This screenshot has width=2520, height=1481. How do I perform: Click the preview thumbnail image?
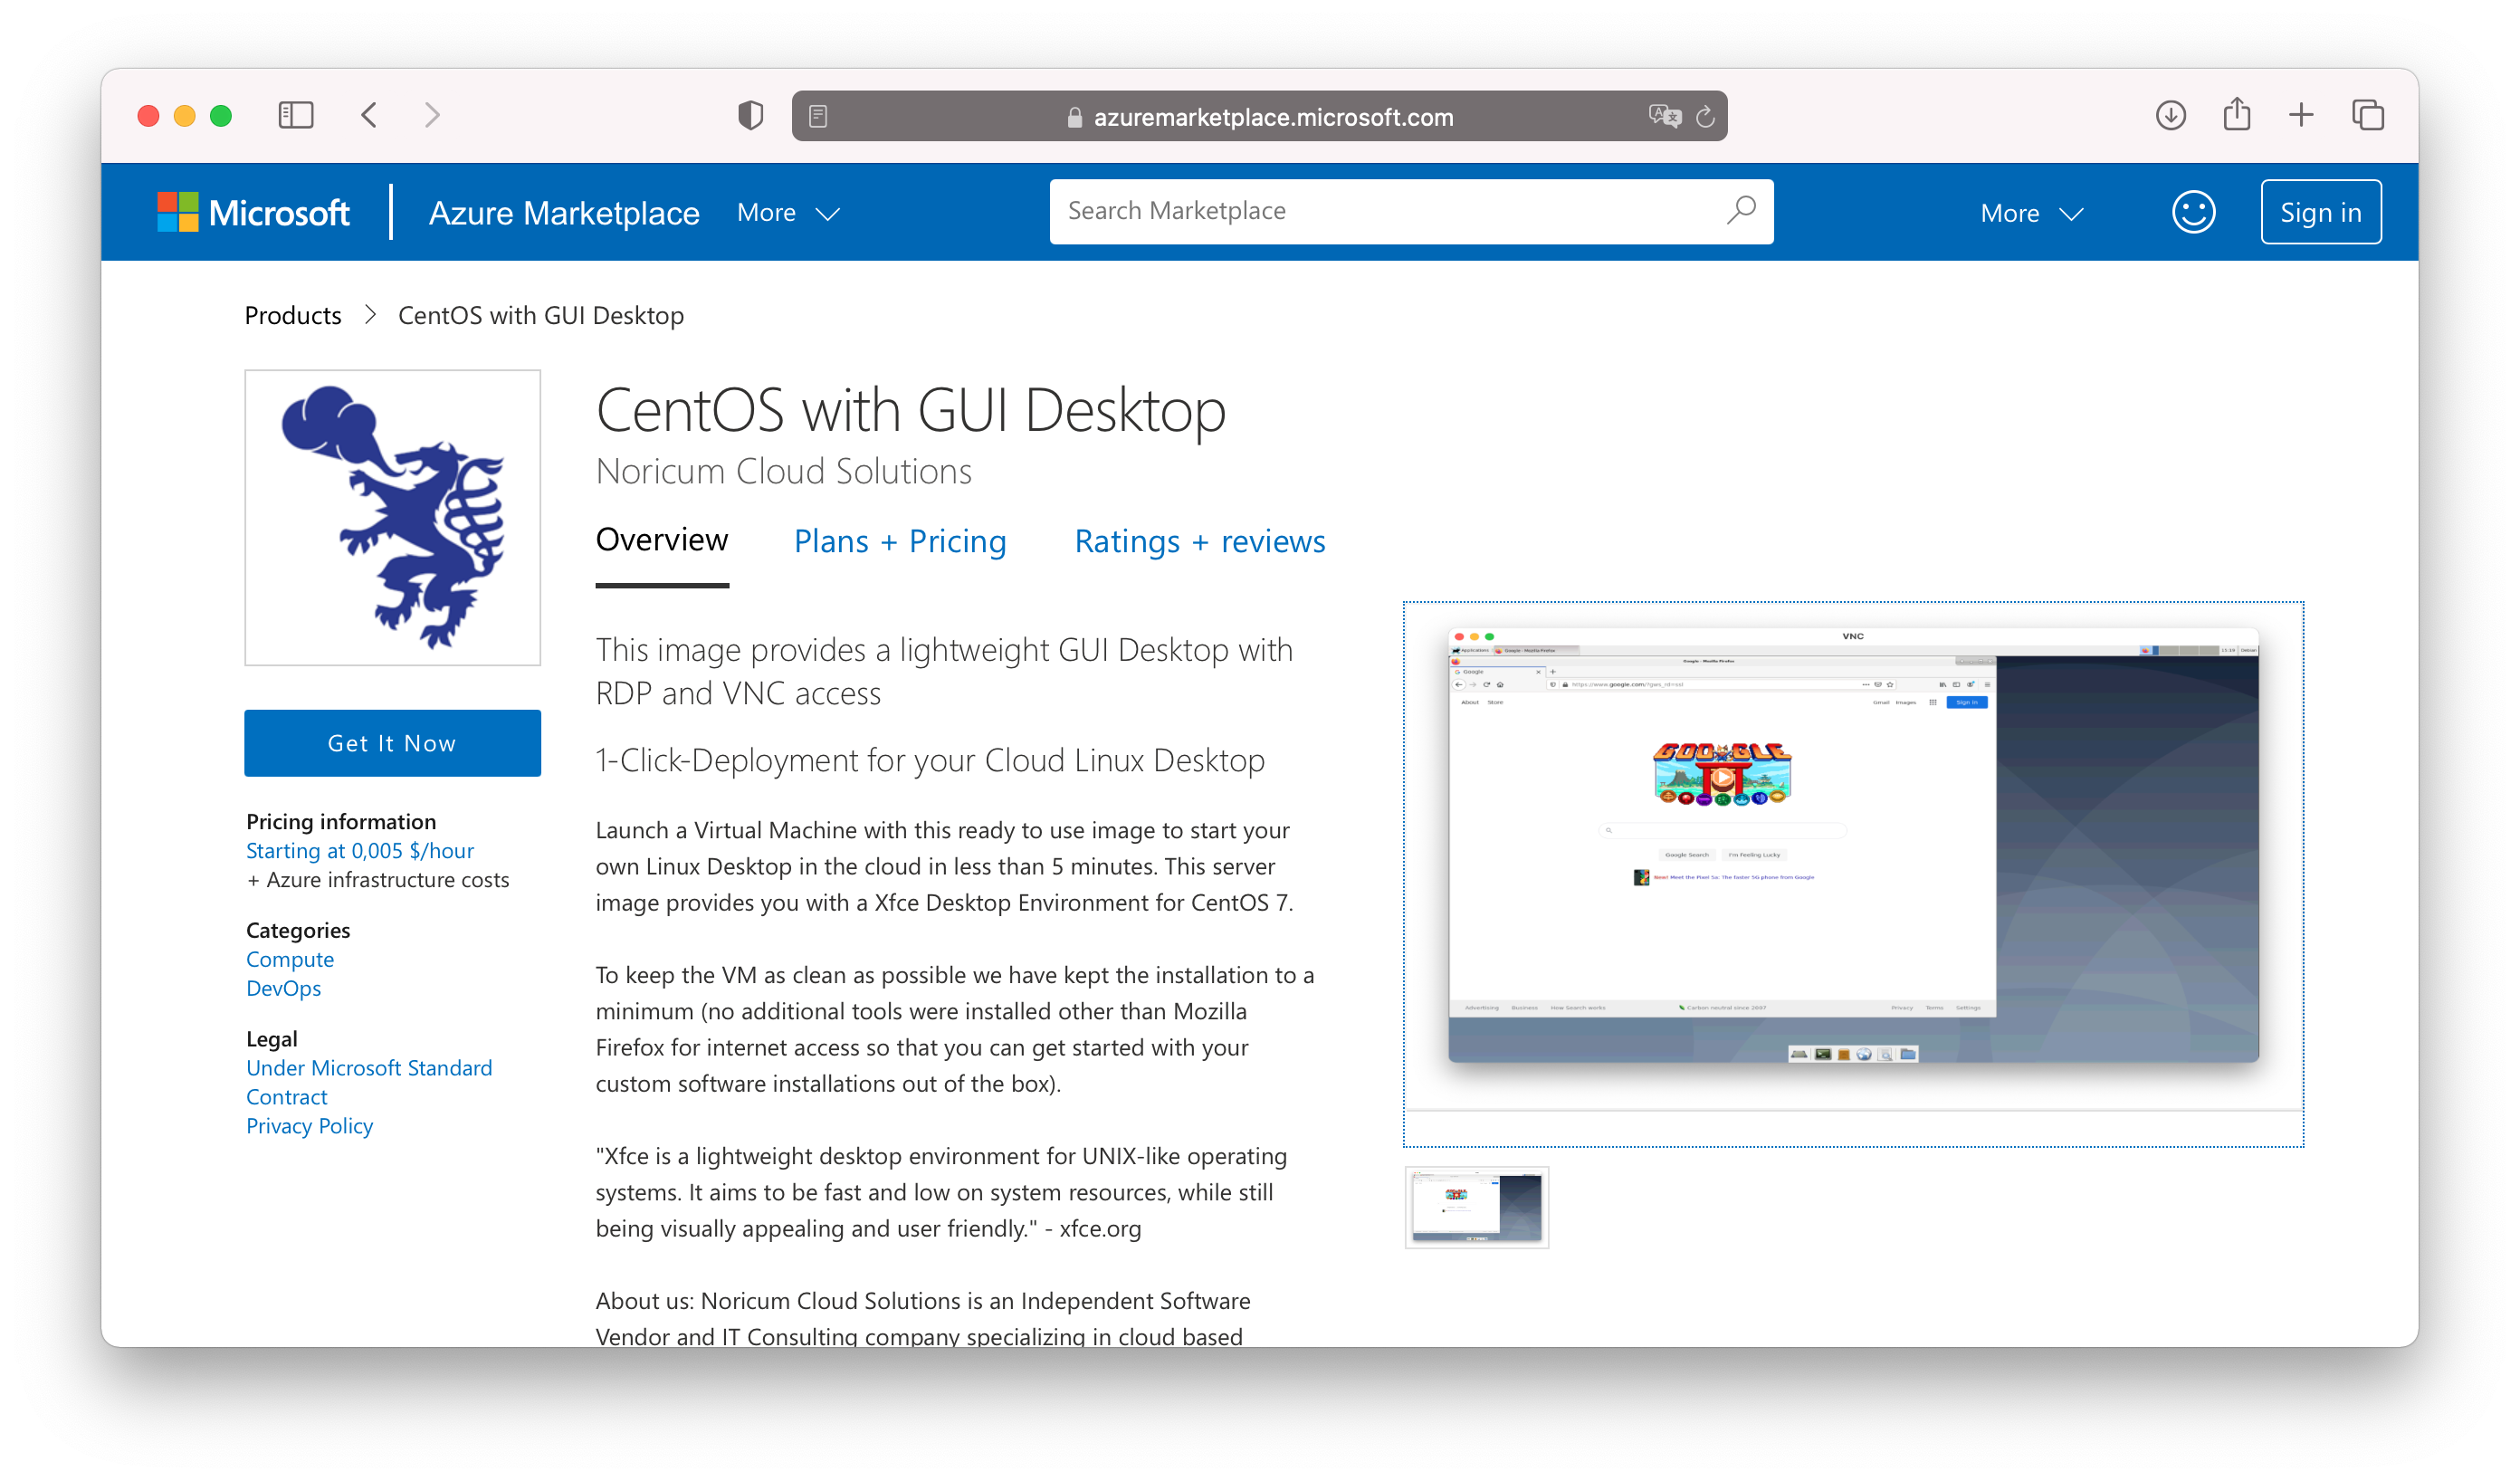[1476, 1208]
